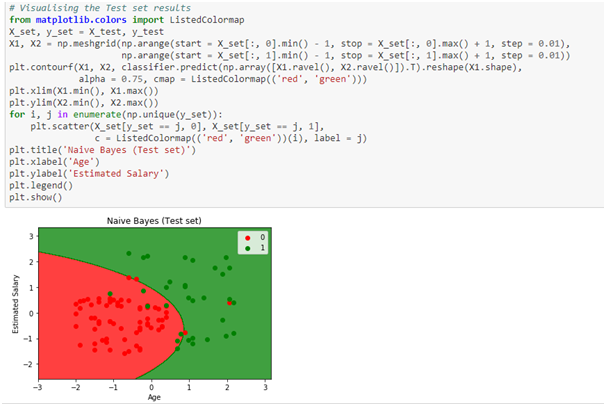The image size is (606, 406).
Task: Select the 'plt.ylim(X2.min(), X2.max())' line
Action: (84, 103)
